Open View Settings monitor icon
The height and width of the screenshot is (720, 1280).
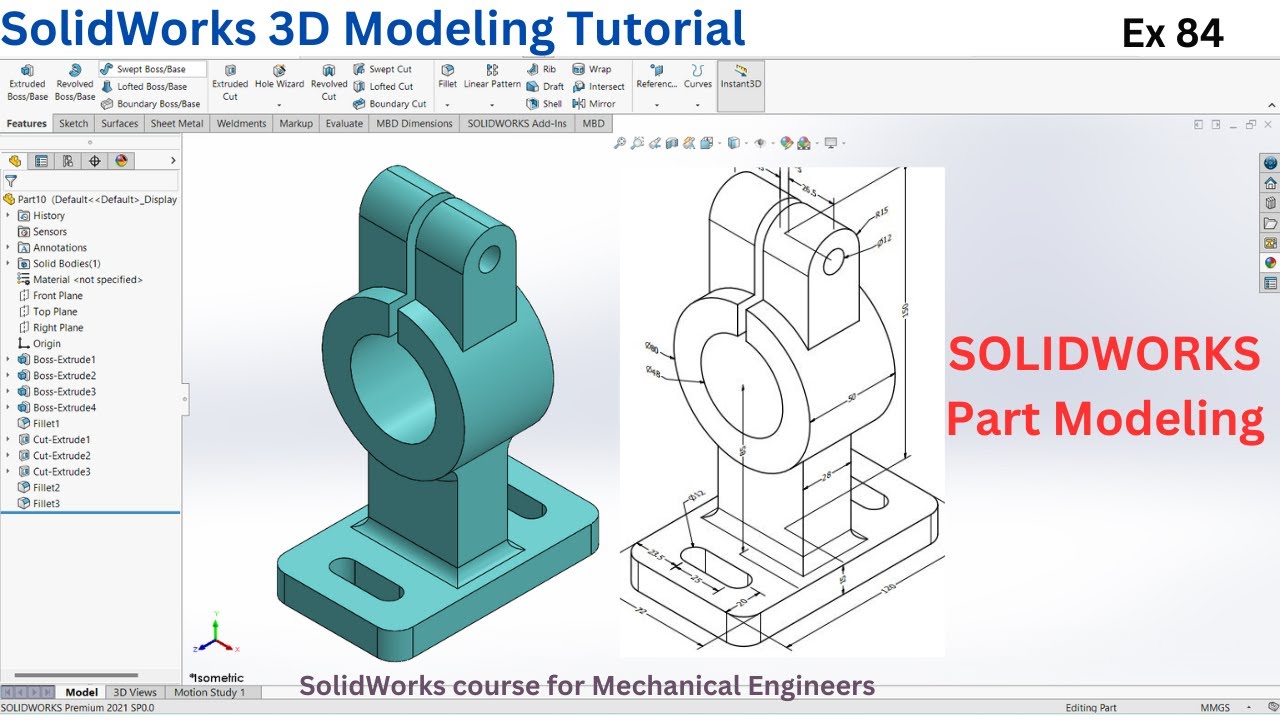coord(830,143)
